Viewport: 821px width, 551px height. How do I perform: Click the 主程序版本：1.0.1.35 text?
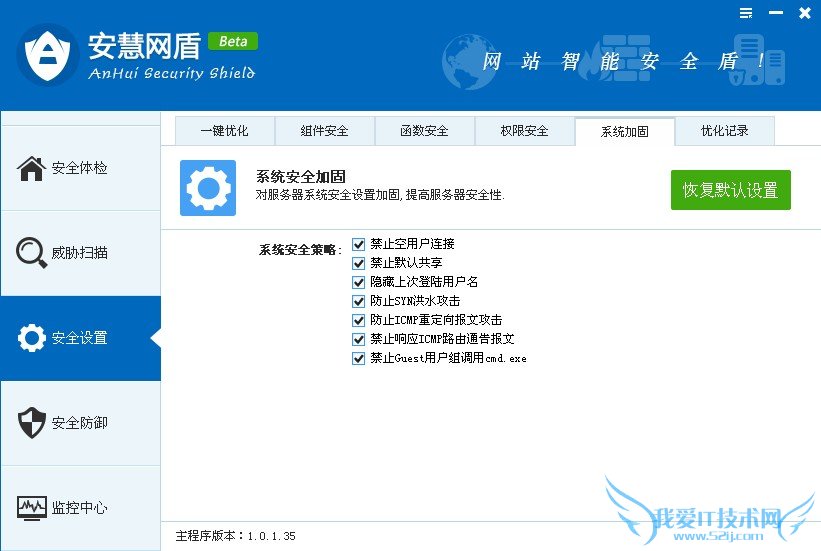[236, 536]
